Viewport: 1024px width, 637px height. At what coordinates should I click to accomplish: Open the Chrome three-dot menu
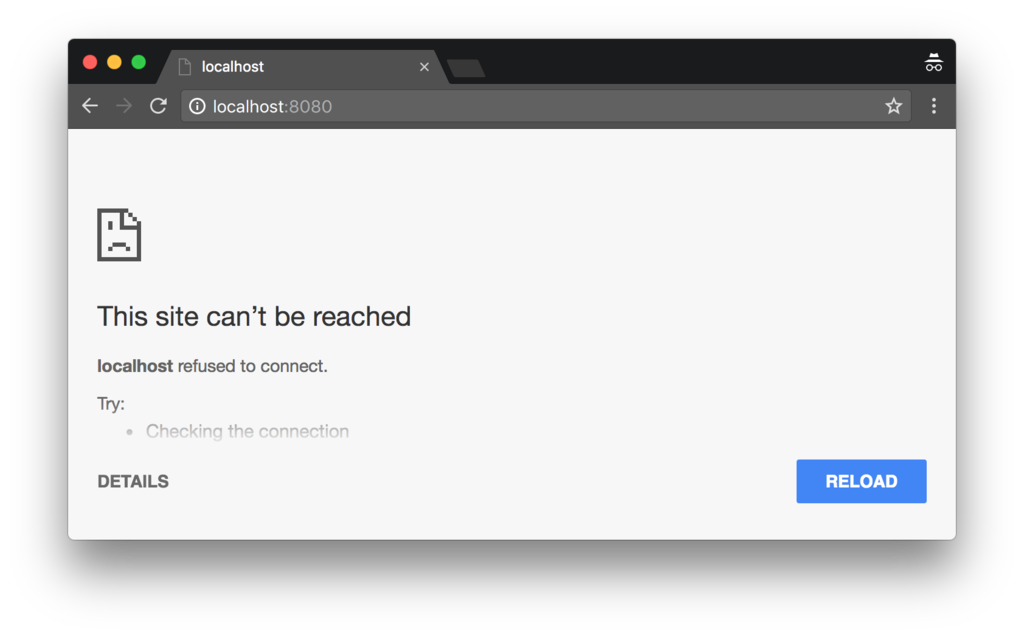[x=934, y=106]
